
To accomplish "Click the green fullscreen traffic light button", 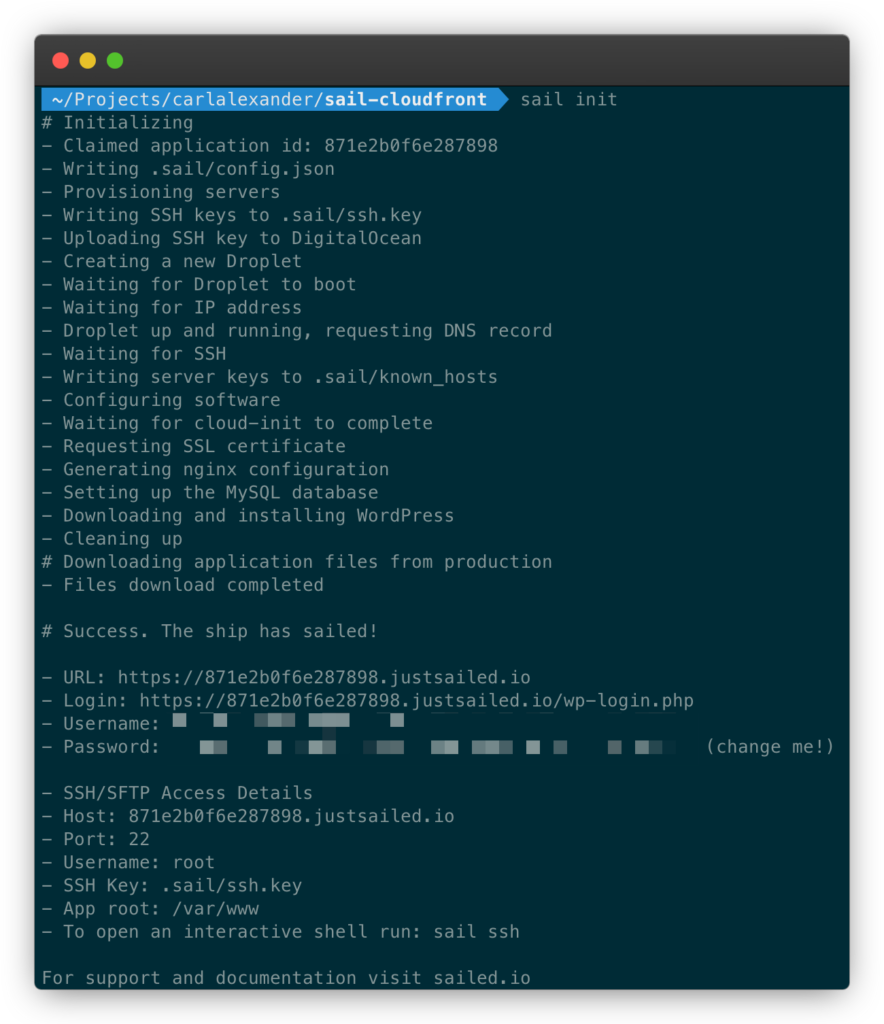I will click(114, 60).
